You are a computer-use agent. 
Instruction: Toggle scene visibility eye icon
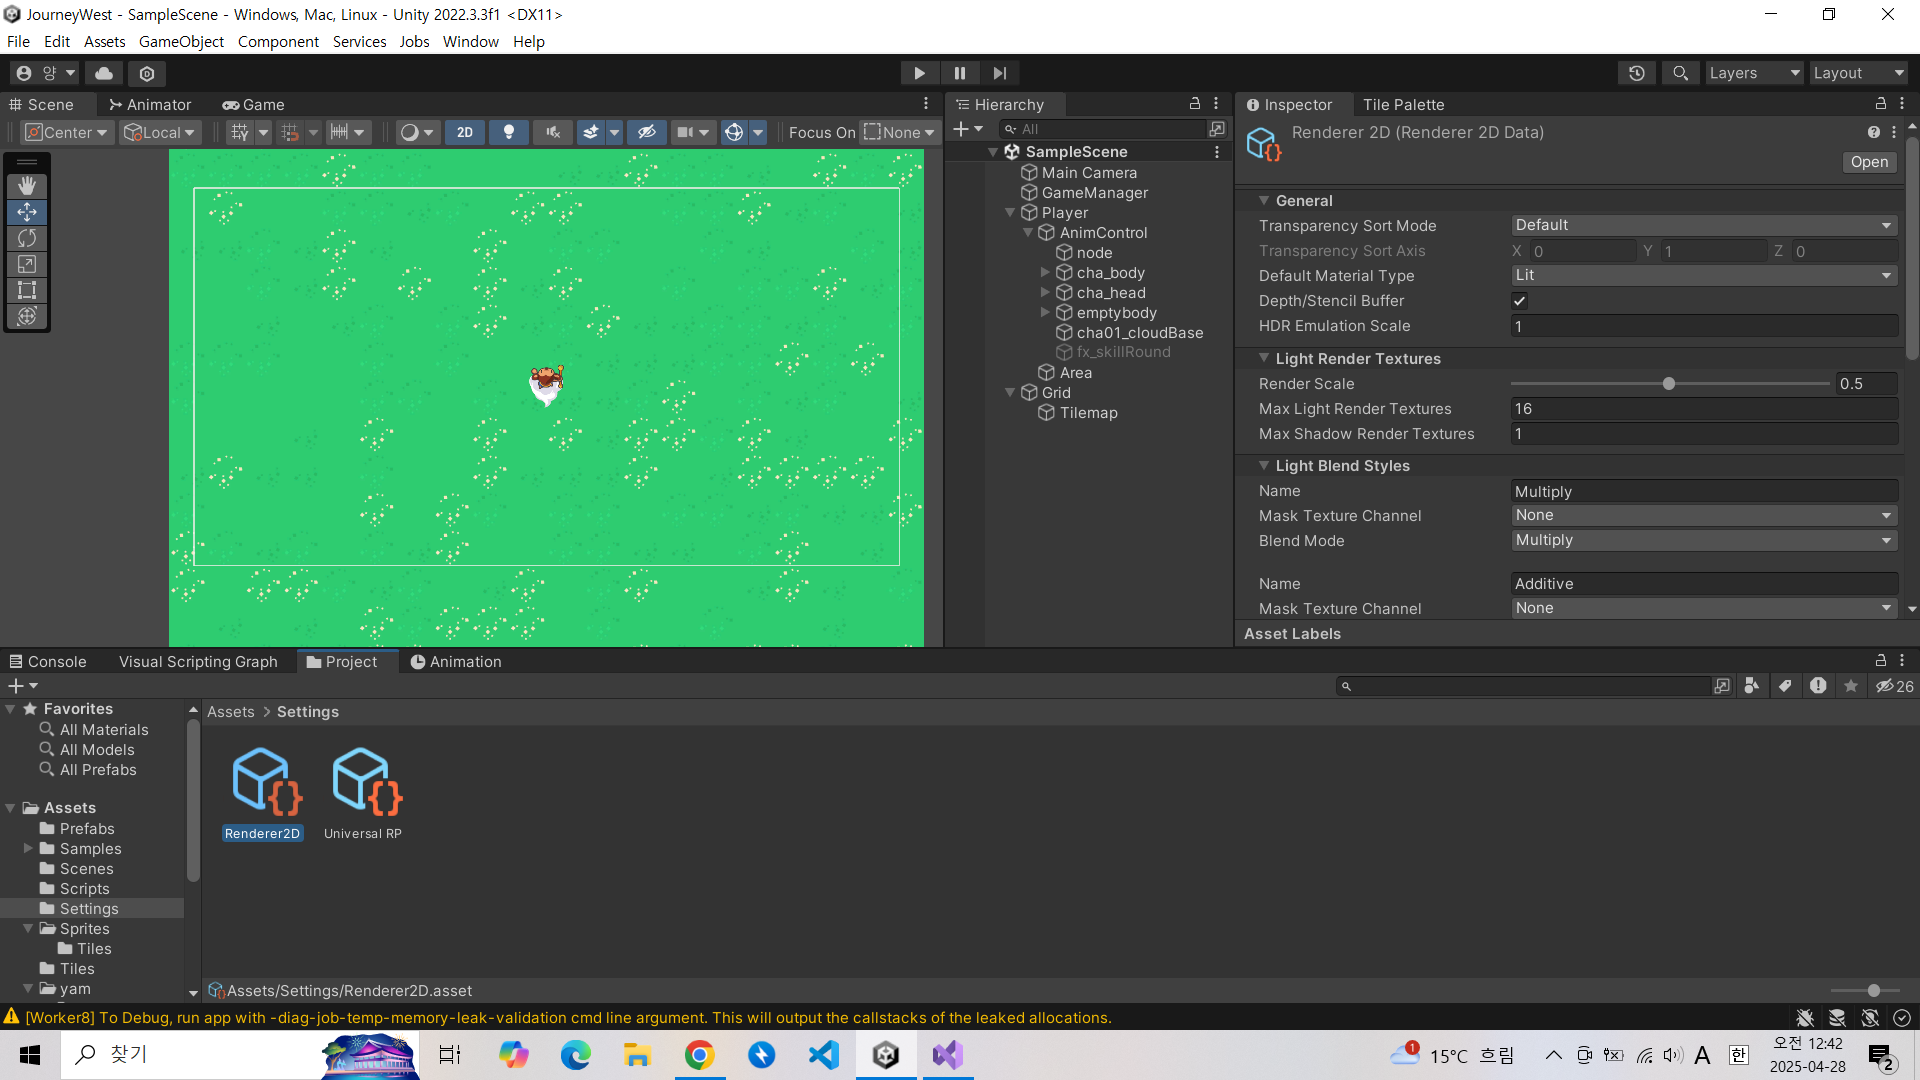647,132
